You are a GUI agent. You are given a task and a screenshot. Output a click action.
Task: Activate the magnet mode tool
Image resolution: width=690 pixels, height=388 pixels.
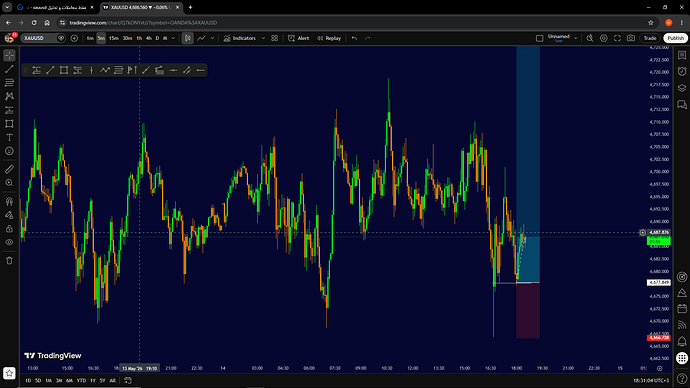[x=9, y=201]
